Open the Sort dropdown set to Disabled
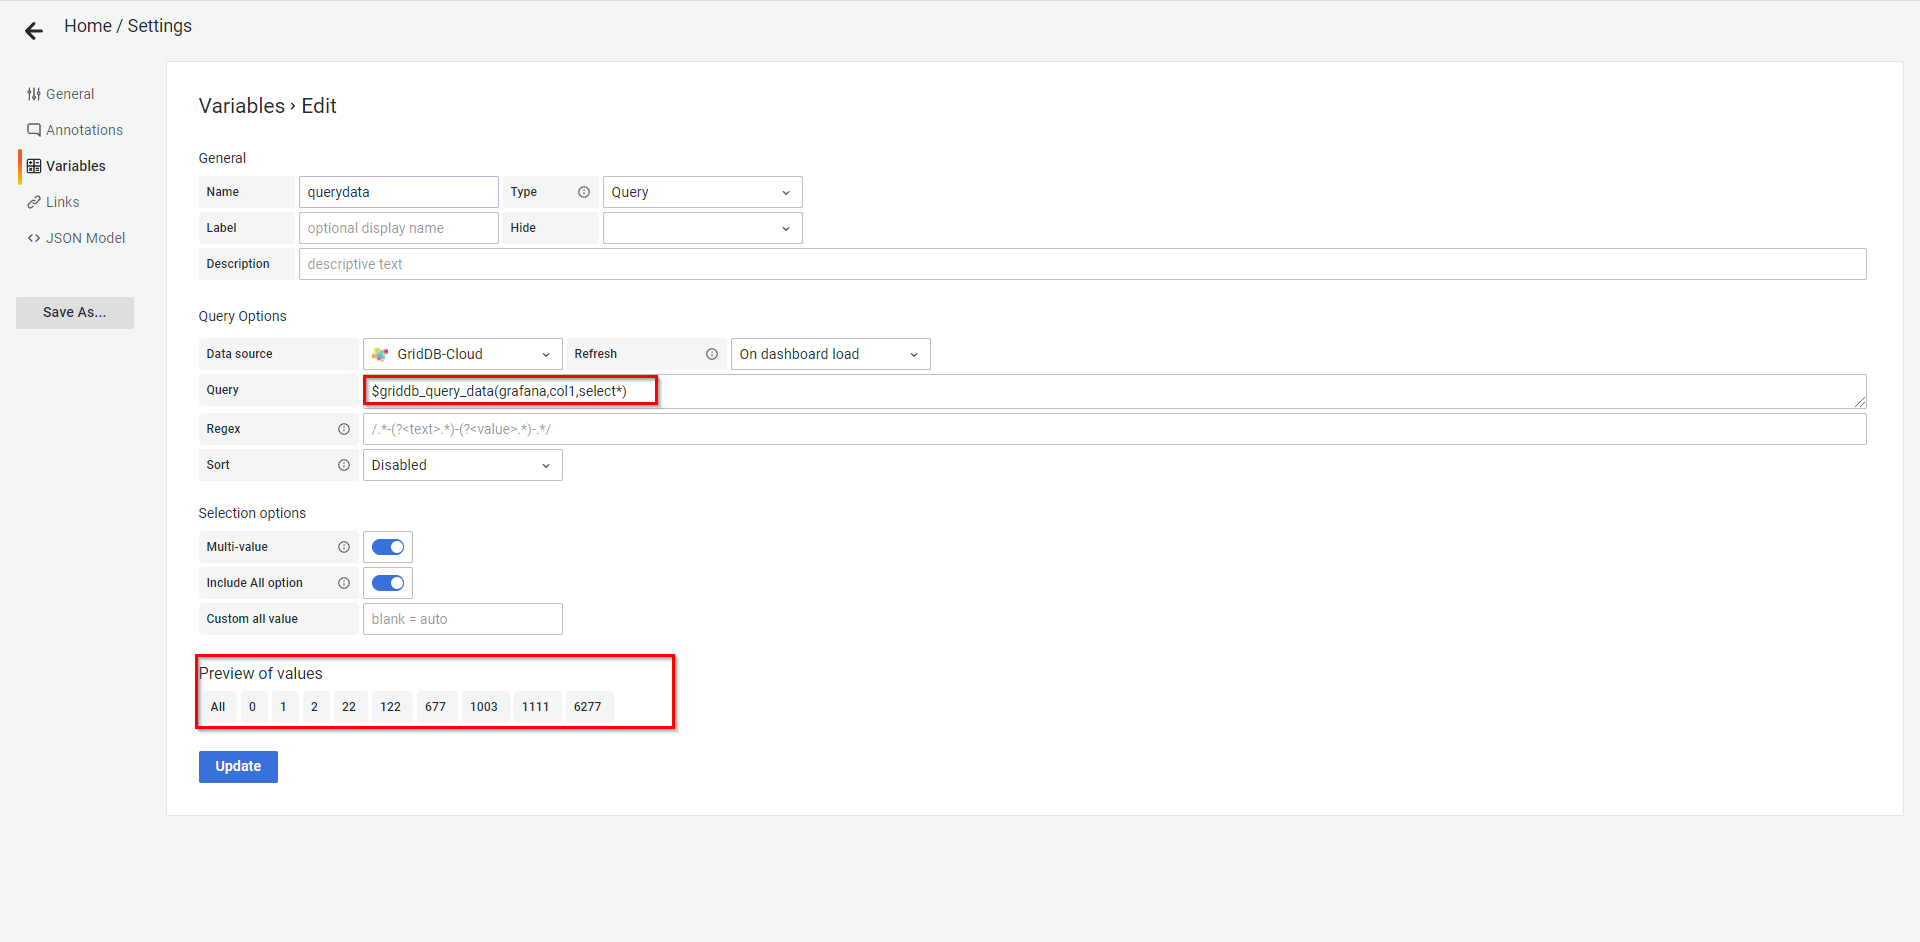Image resolution: width=1920 pixels, height=942 pixels. 461,465
